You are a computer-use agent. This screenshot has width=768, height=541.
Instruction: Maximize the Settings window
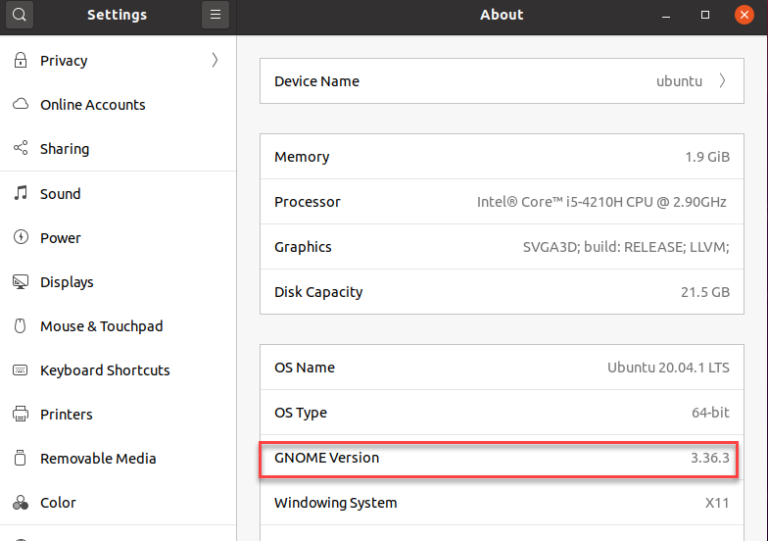click(x=705, y=15)
